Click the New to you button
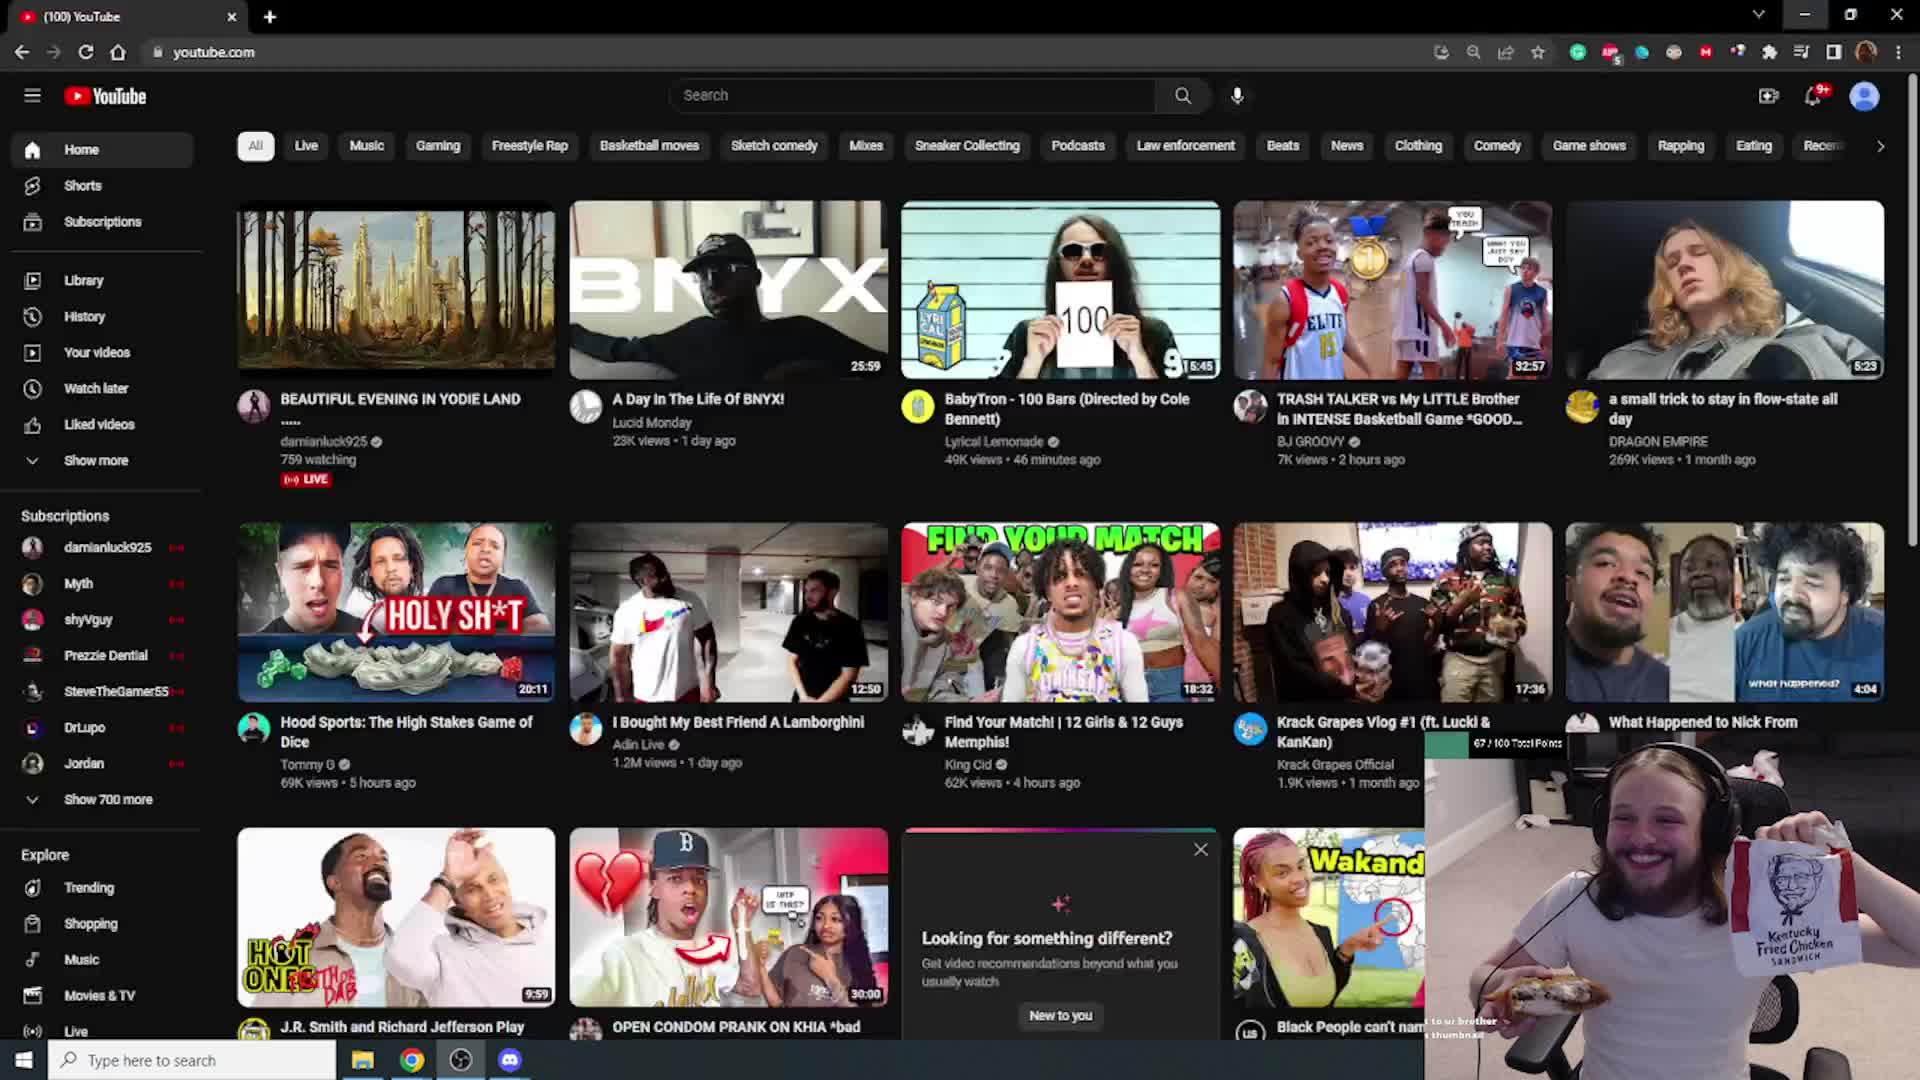This screenshot has height=1080, width=1920. 1061,1016
